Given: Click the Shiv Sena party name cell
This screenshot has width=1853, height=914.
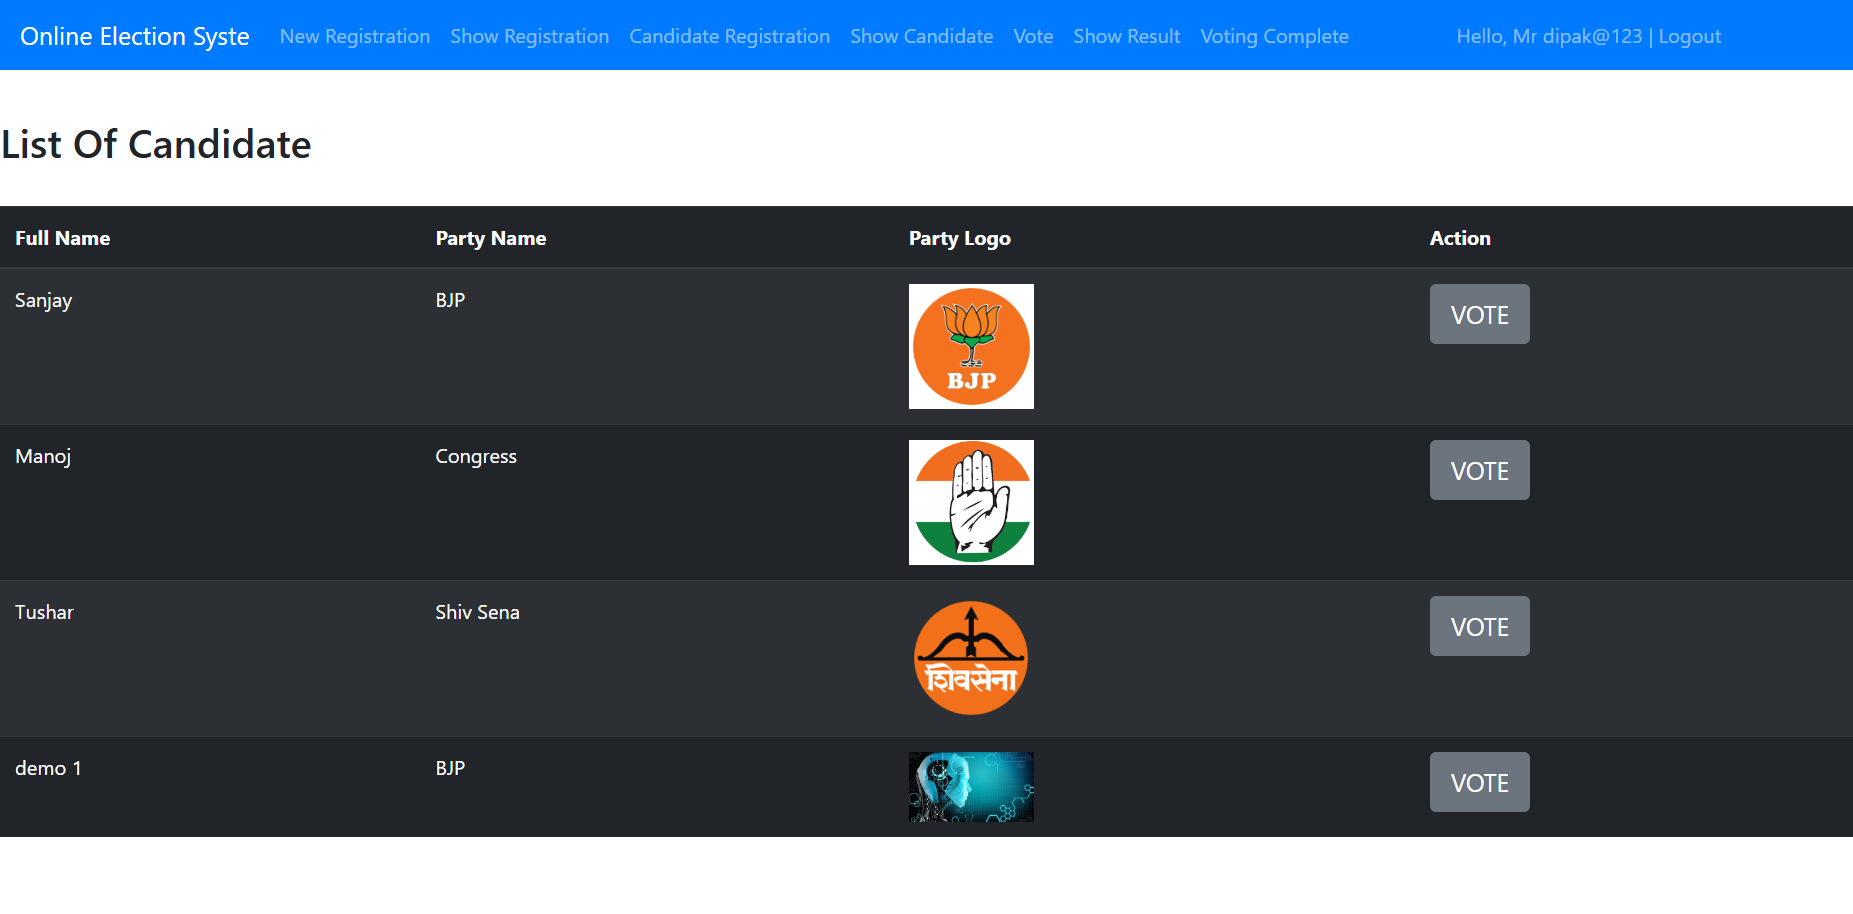Looking at the screenshot, I should (477, 612).
